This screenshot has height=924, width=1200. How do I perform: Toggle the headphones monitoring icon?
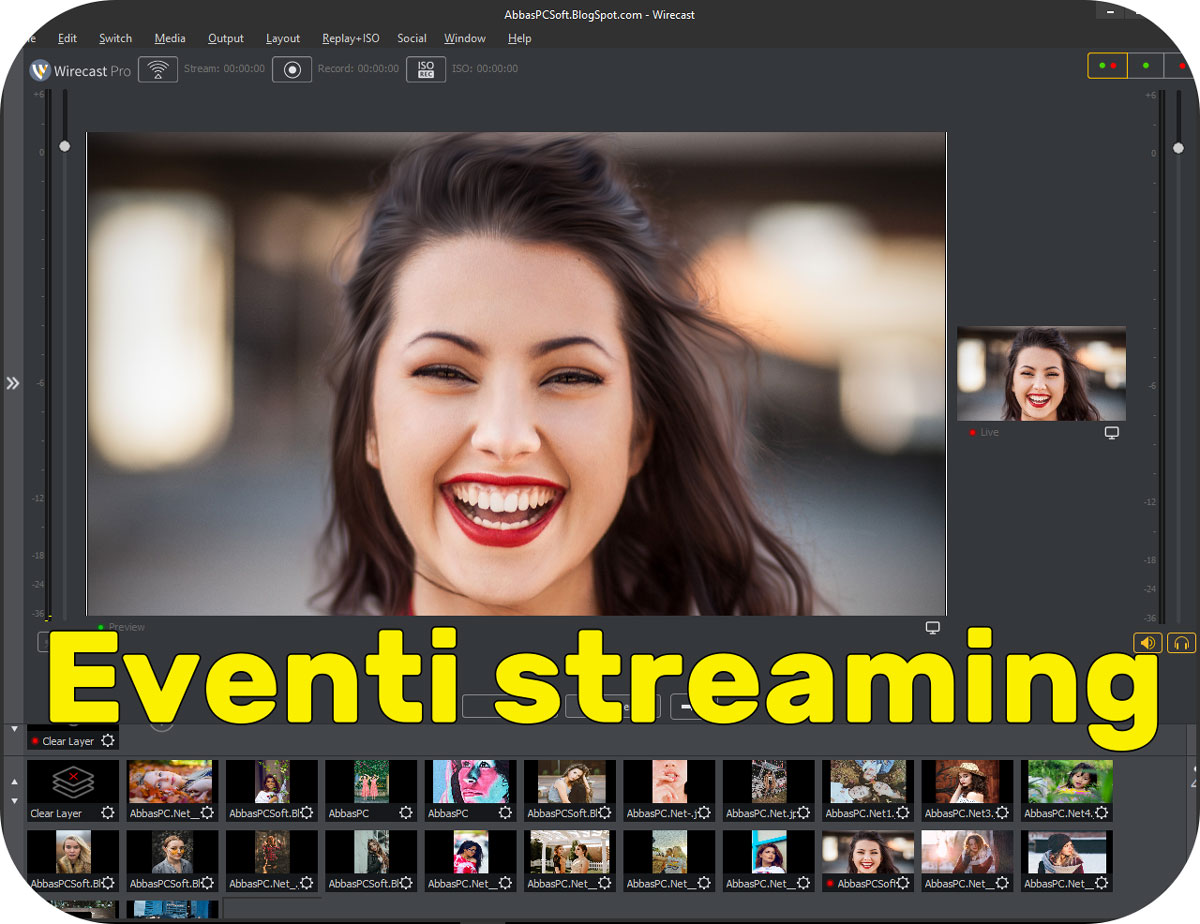(x=1182, y=643)
